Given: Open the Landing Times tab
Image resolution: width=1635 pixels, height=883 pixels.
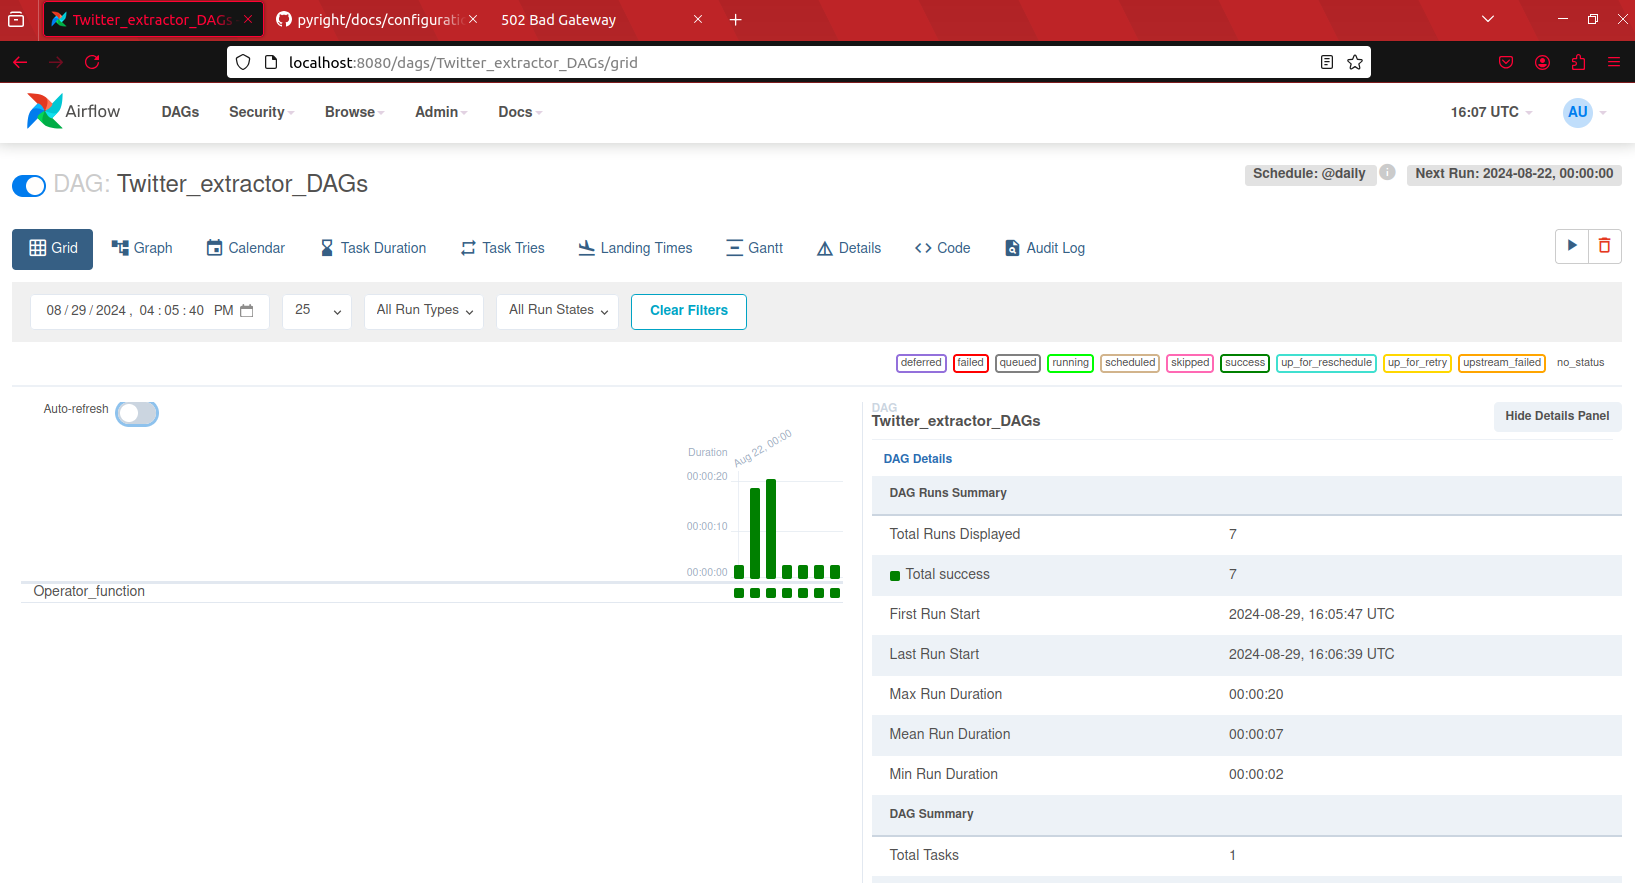Looking at the screenshot, I should (636, 248).
